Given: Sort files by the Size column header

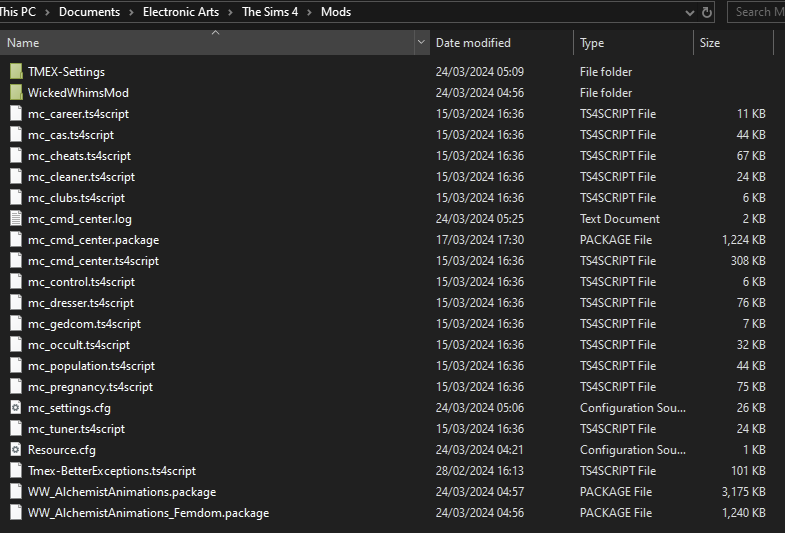Looking at the screenshot, I should 710,43.
